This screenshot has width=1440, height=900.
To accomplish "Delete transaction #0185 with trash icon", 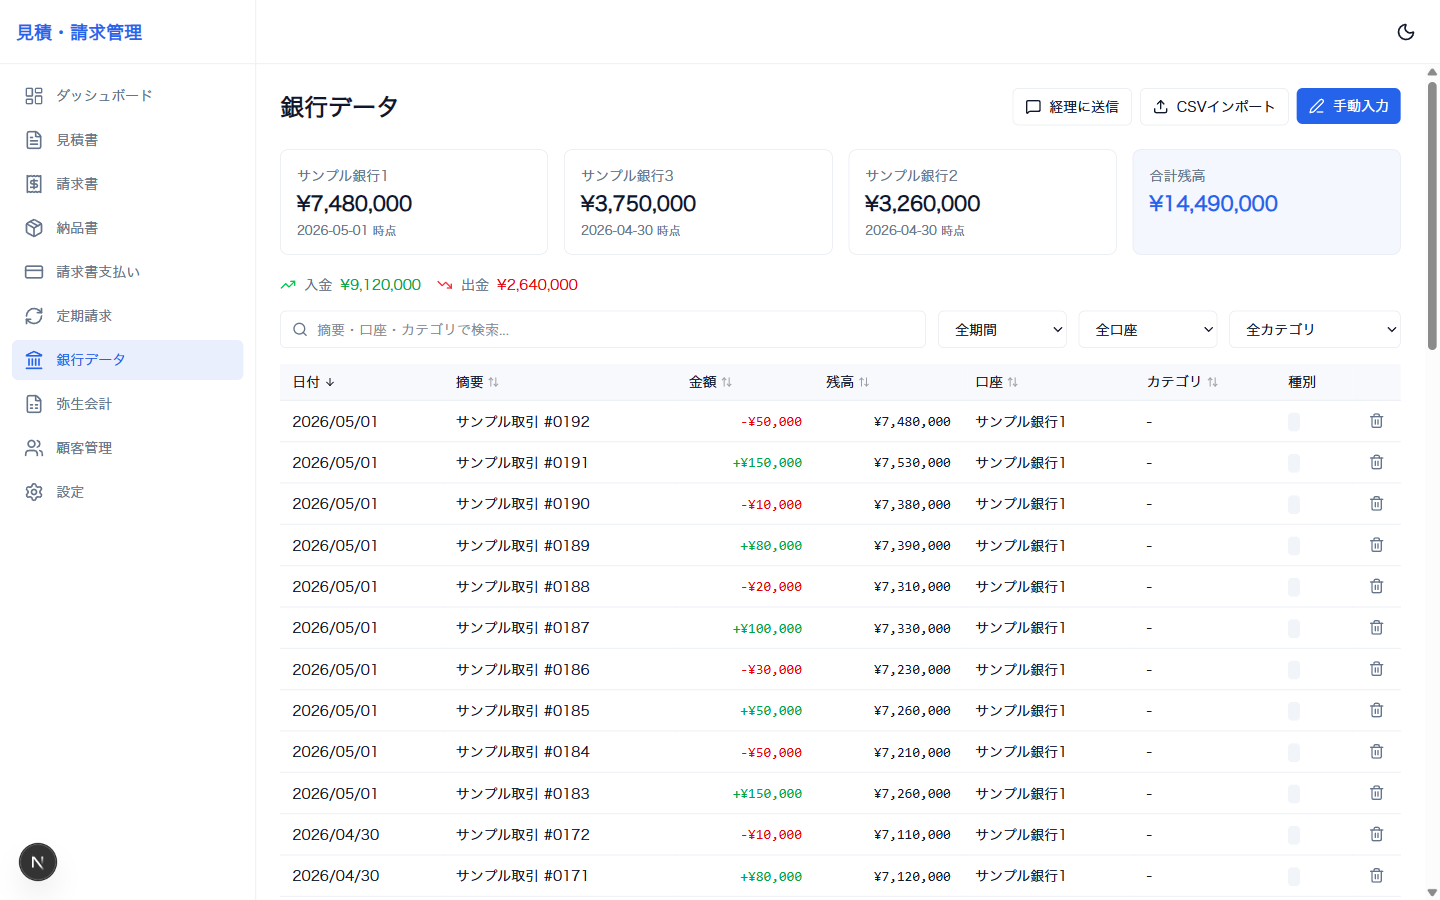I will click(1376, 710).
